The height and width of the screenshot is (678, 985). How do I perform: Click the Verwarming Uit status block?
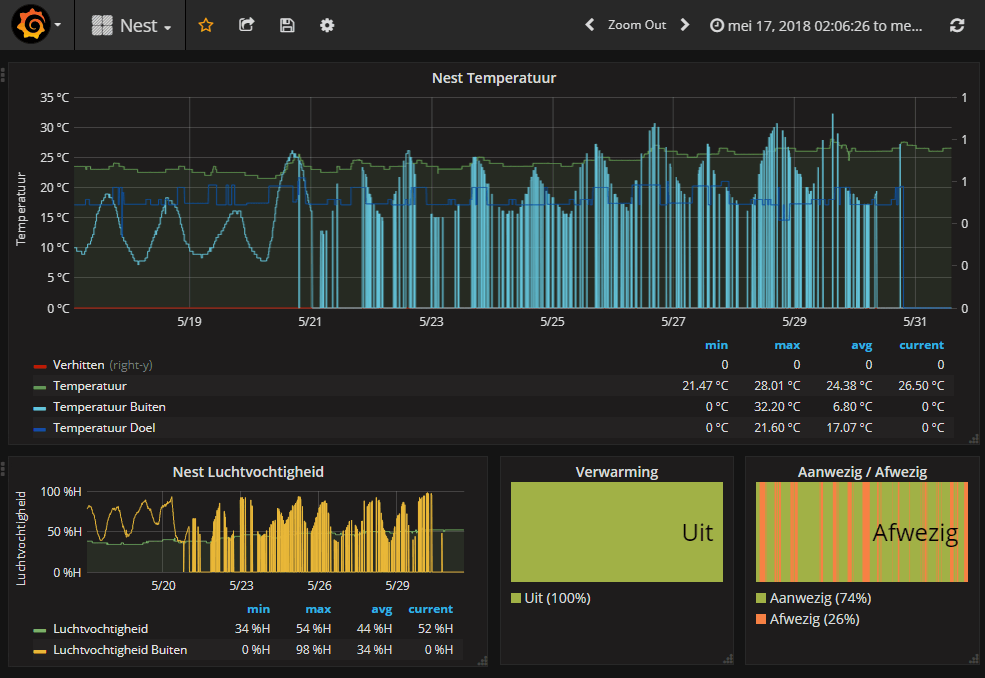pos(617,532)
